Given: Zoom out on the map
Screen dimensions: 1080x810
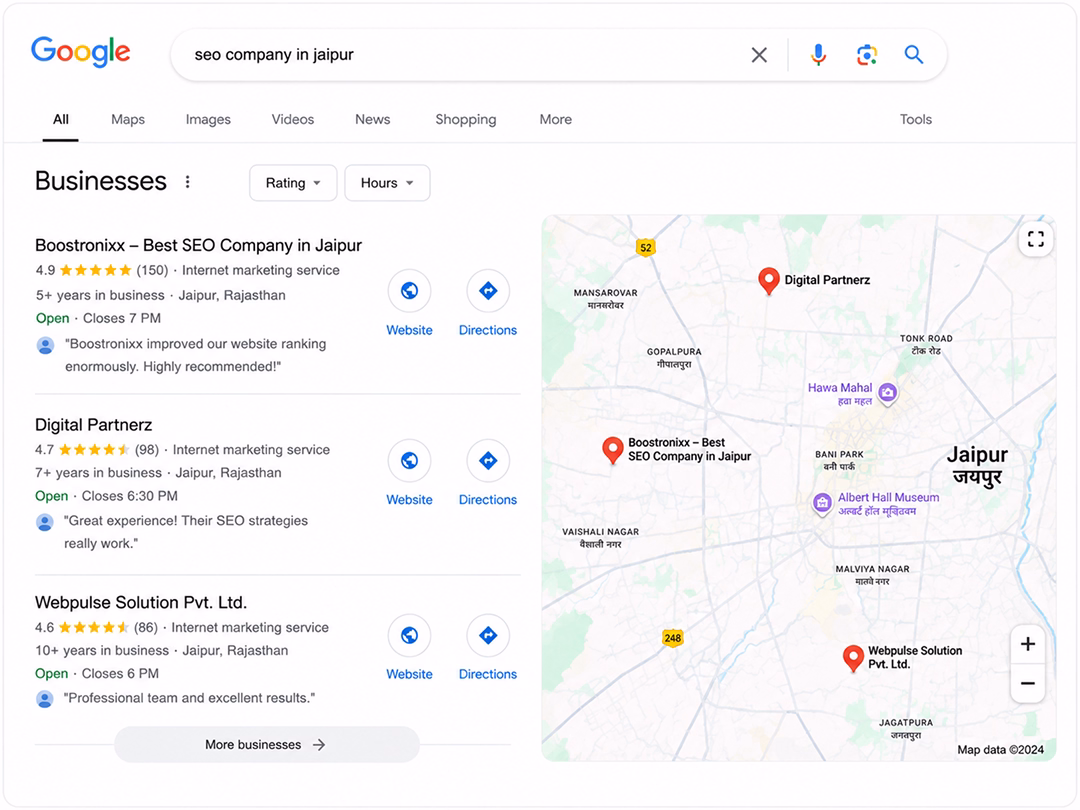Looking at the screenshot, I should point(1028,683).
